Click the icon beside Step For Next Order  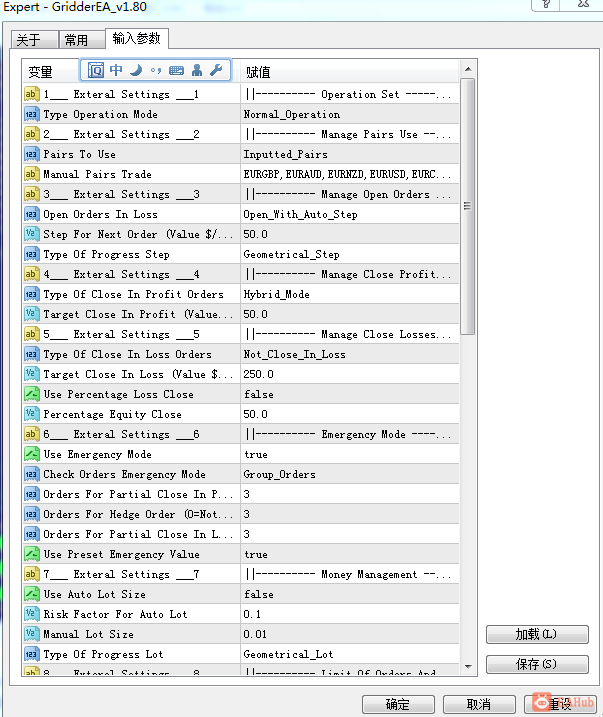click(32, 234)
